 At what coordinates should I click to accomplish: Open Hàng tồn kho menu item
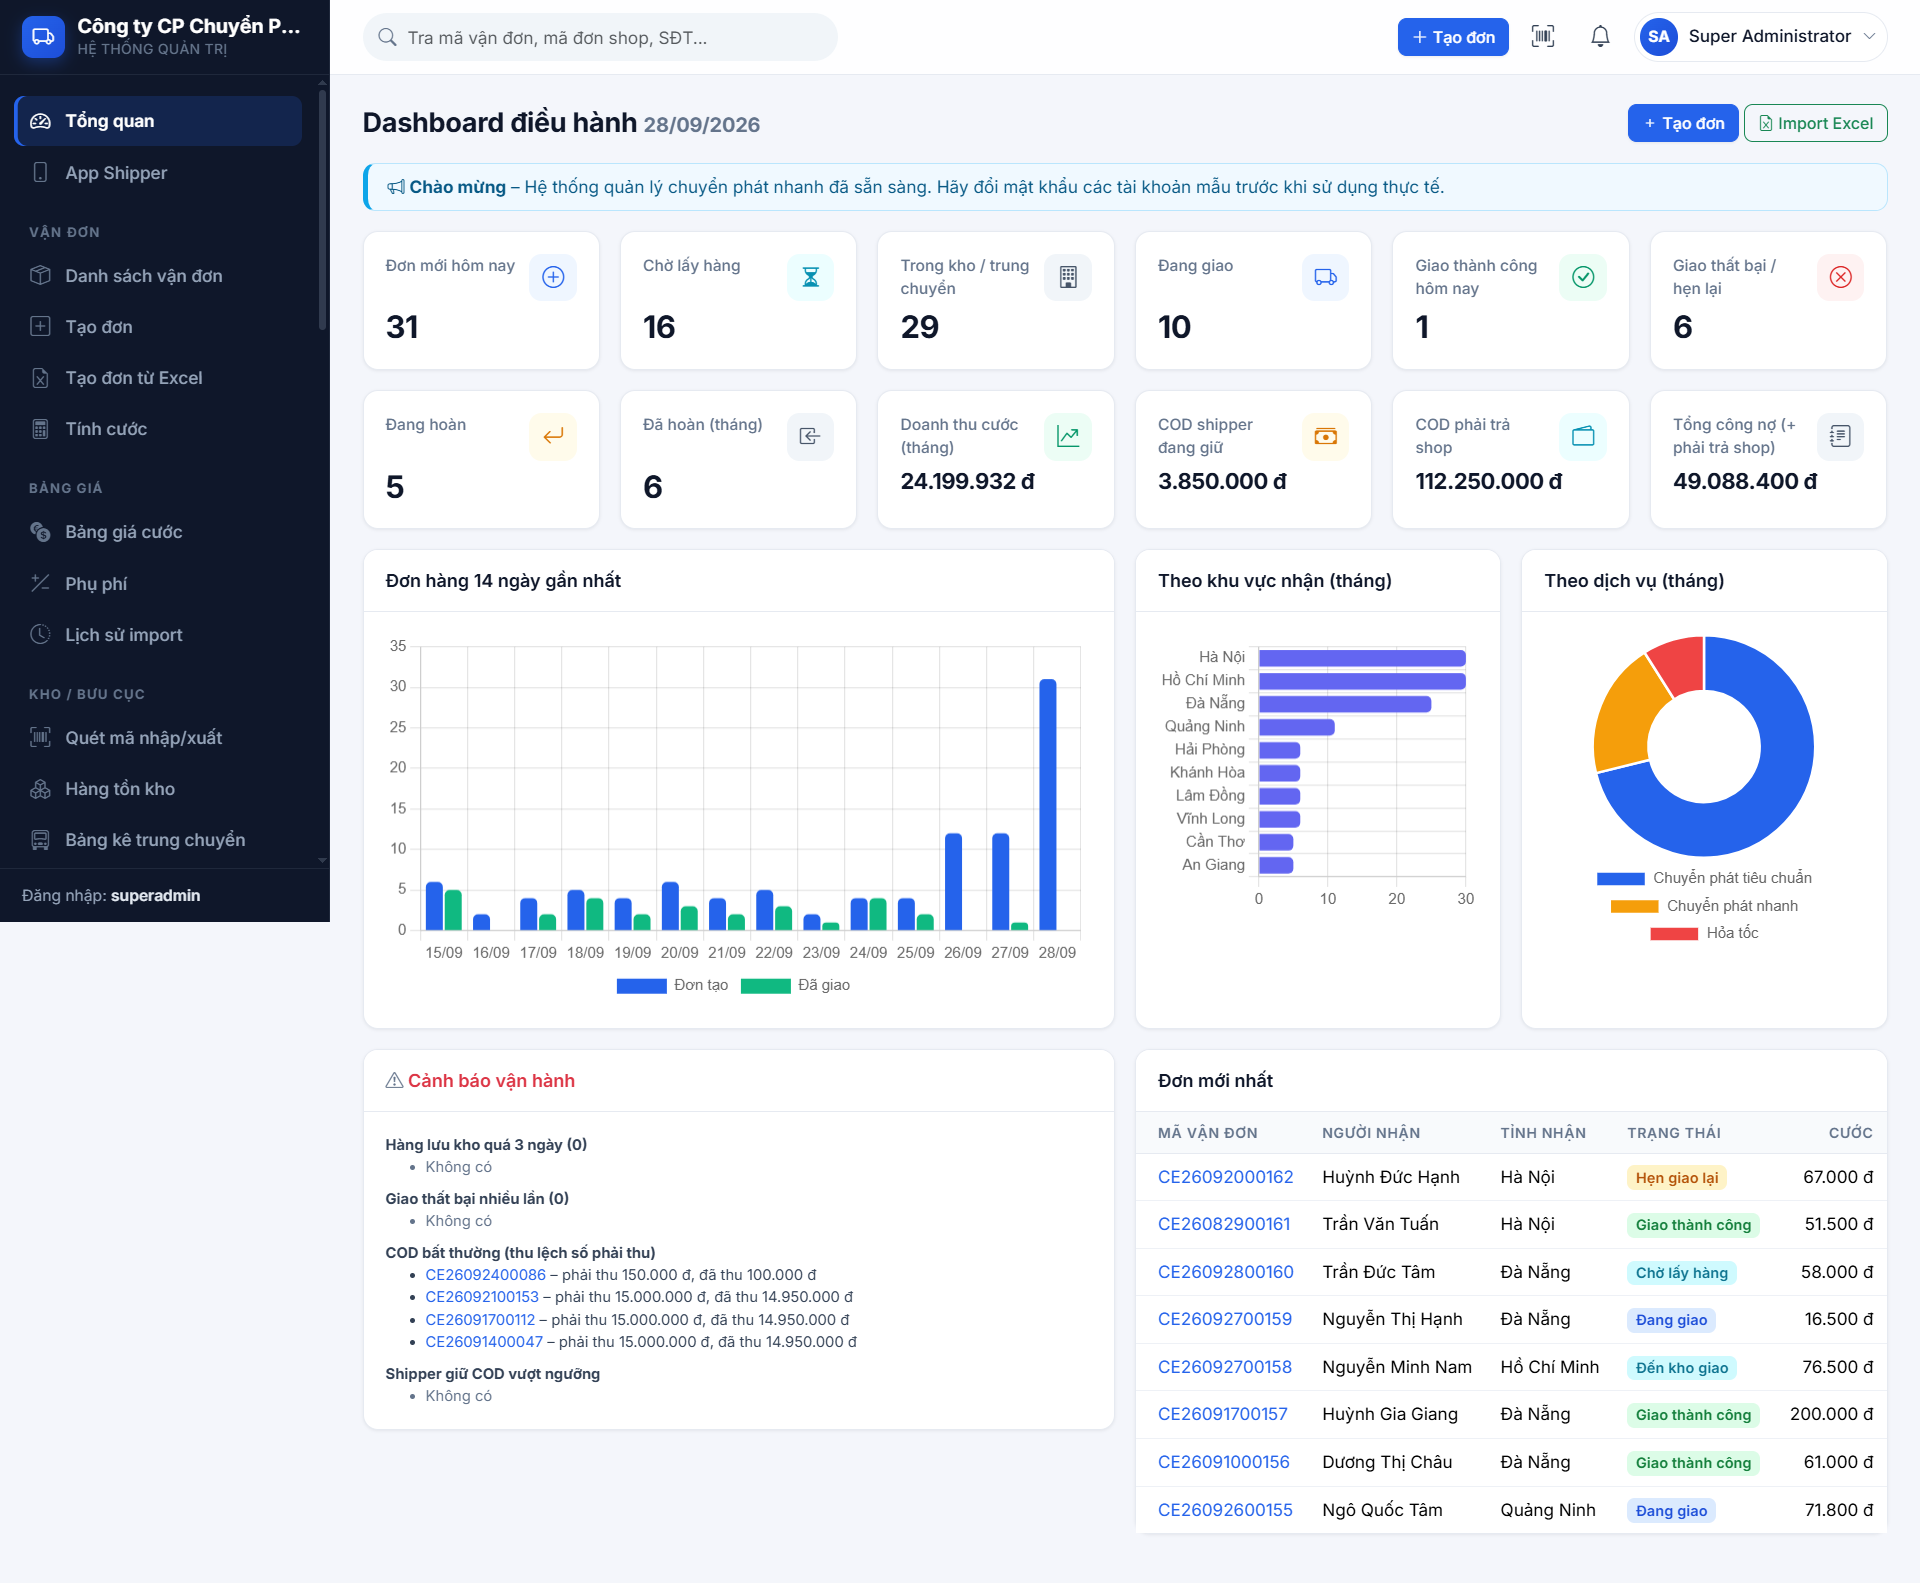158,789
